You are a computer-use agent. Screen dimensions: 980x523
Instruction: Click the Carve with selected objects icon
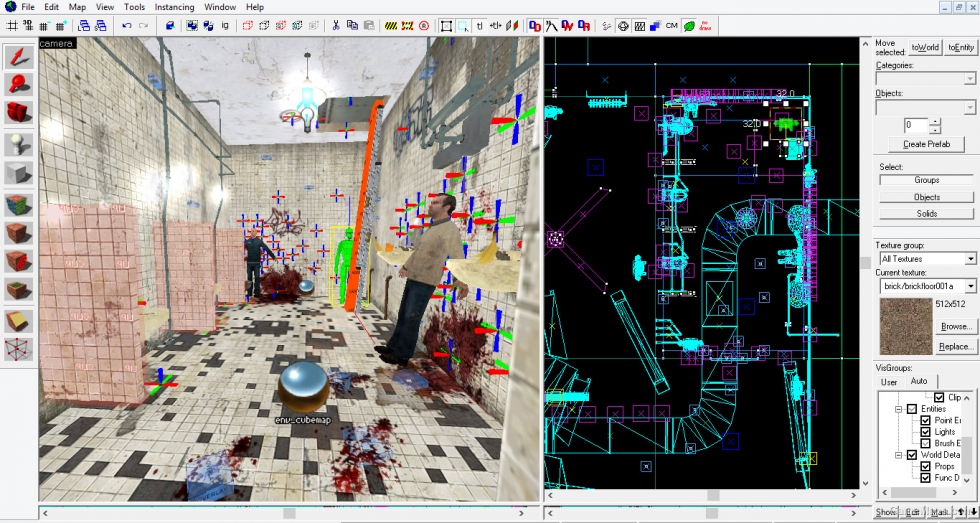[169, 26]
